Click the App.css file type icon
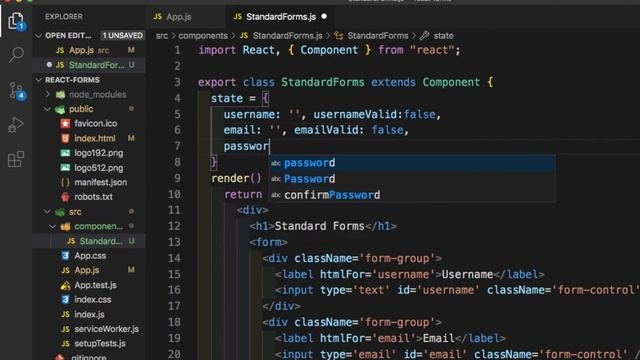This screenshot has height=360, width=640. (x=65, y=256)
